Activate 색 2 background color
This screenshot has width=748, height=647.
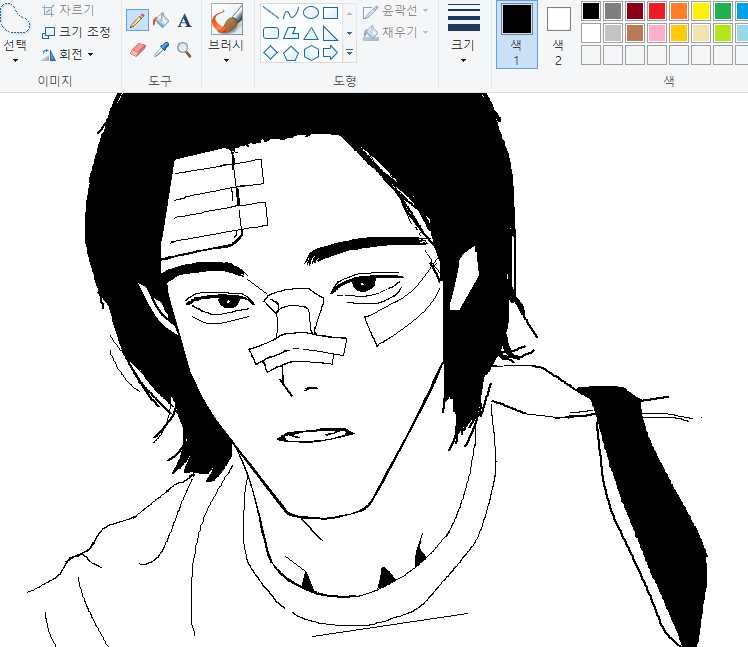(x=559, y=36)
